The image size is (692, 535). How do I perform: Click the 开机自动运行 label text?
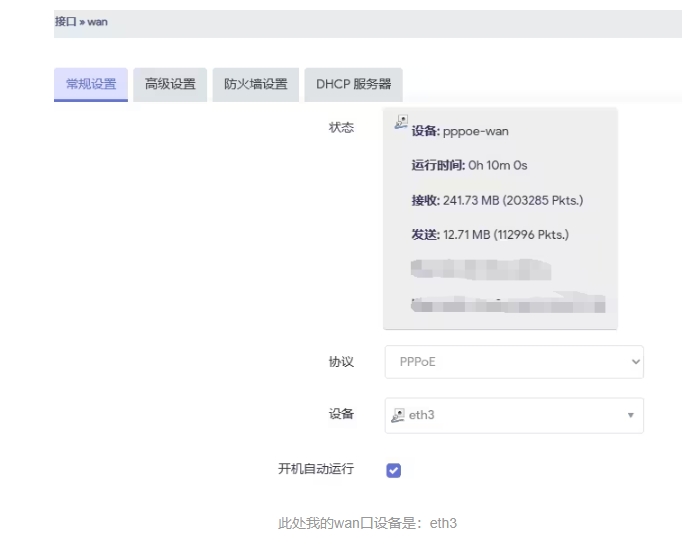[315, 469]
